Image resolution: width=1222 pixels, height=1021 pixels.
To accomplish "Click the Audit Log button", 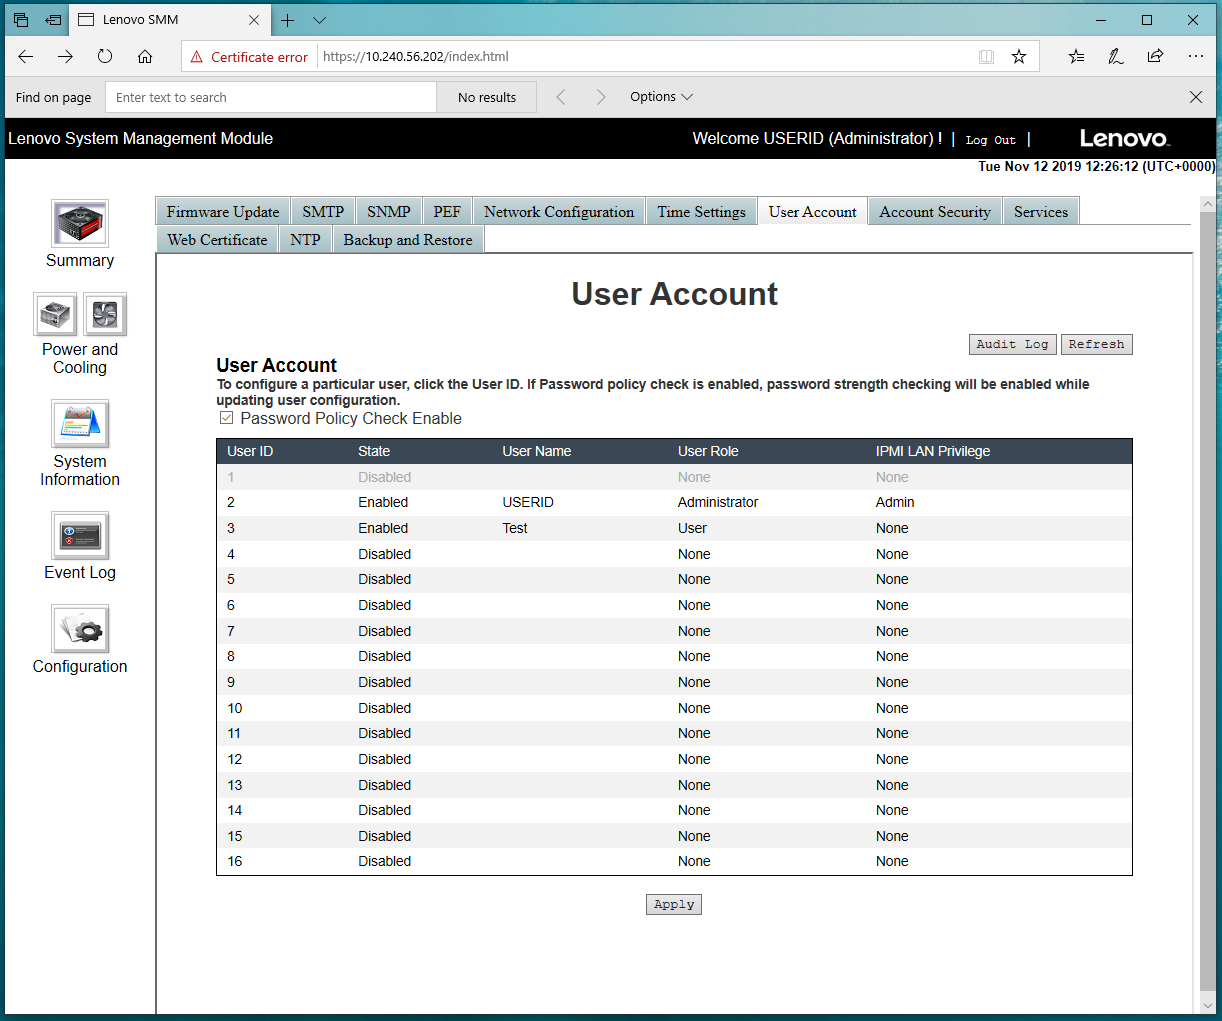I will click(1012, 344).
